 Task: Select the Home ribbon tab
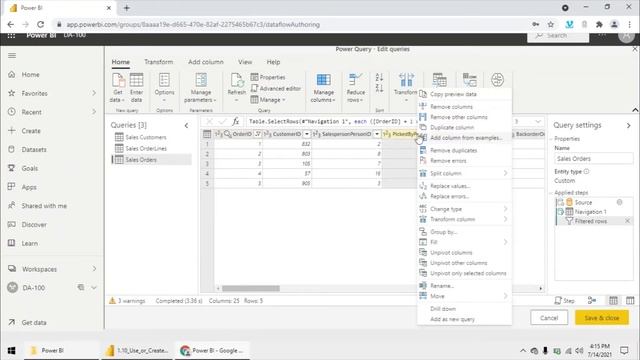[121, 62]
